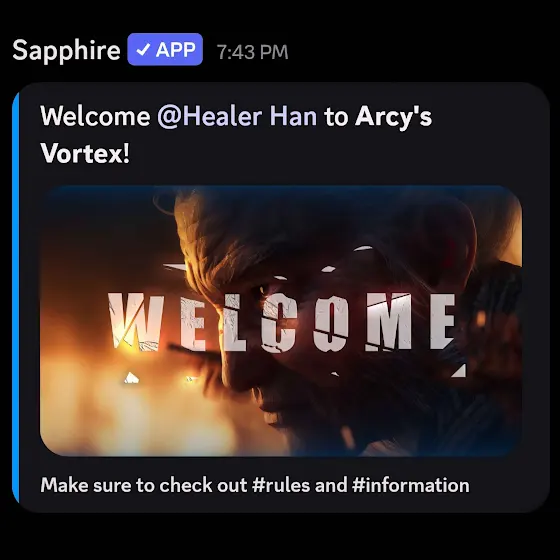
Task: Click the 7:43 PM message timestamp
Action: click(252, 52)
